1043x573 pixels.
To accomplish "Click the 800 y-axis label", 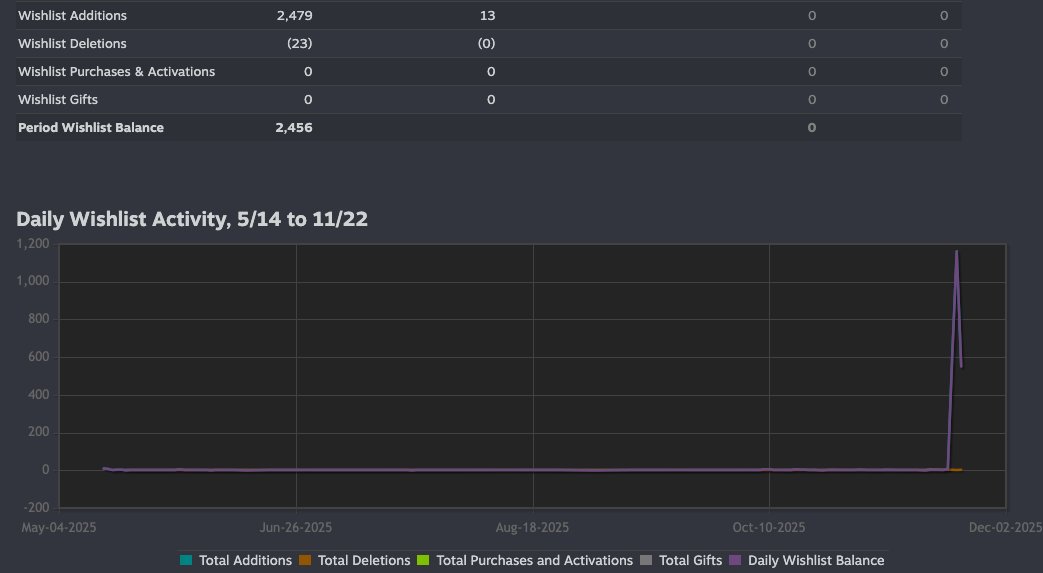I will point(39,319).
